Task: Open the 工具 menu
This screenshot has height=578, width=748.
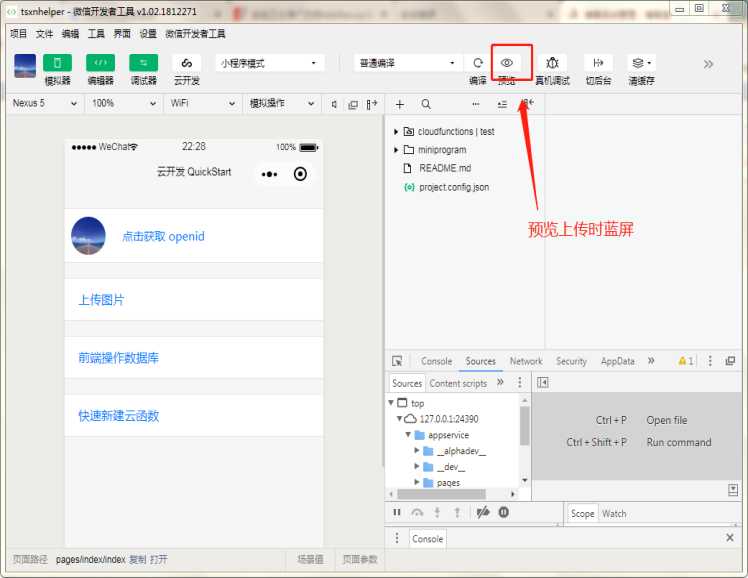Action: pyautogui.click(x=96, y=33)
